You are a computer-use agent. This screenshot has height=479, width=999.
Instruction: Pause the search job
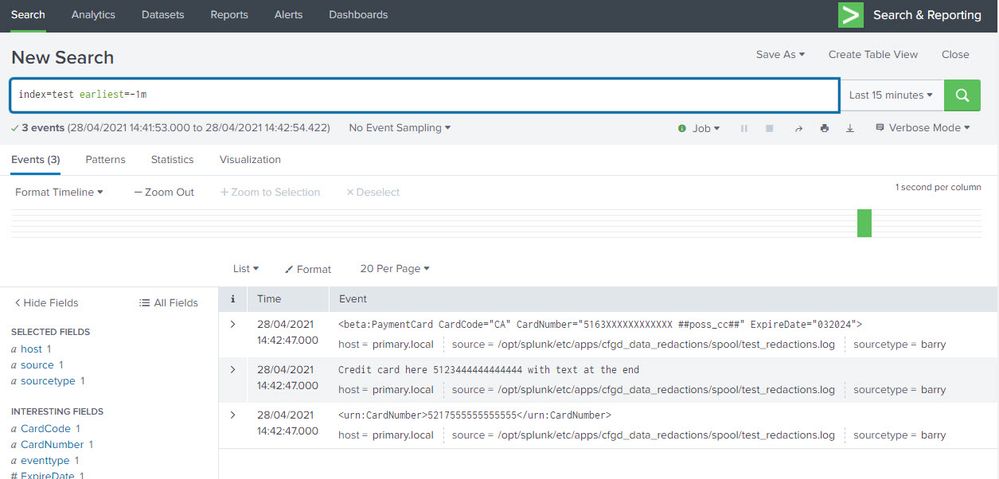pos(744,128)
